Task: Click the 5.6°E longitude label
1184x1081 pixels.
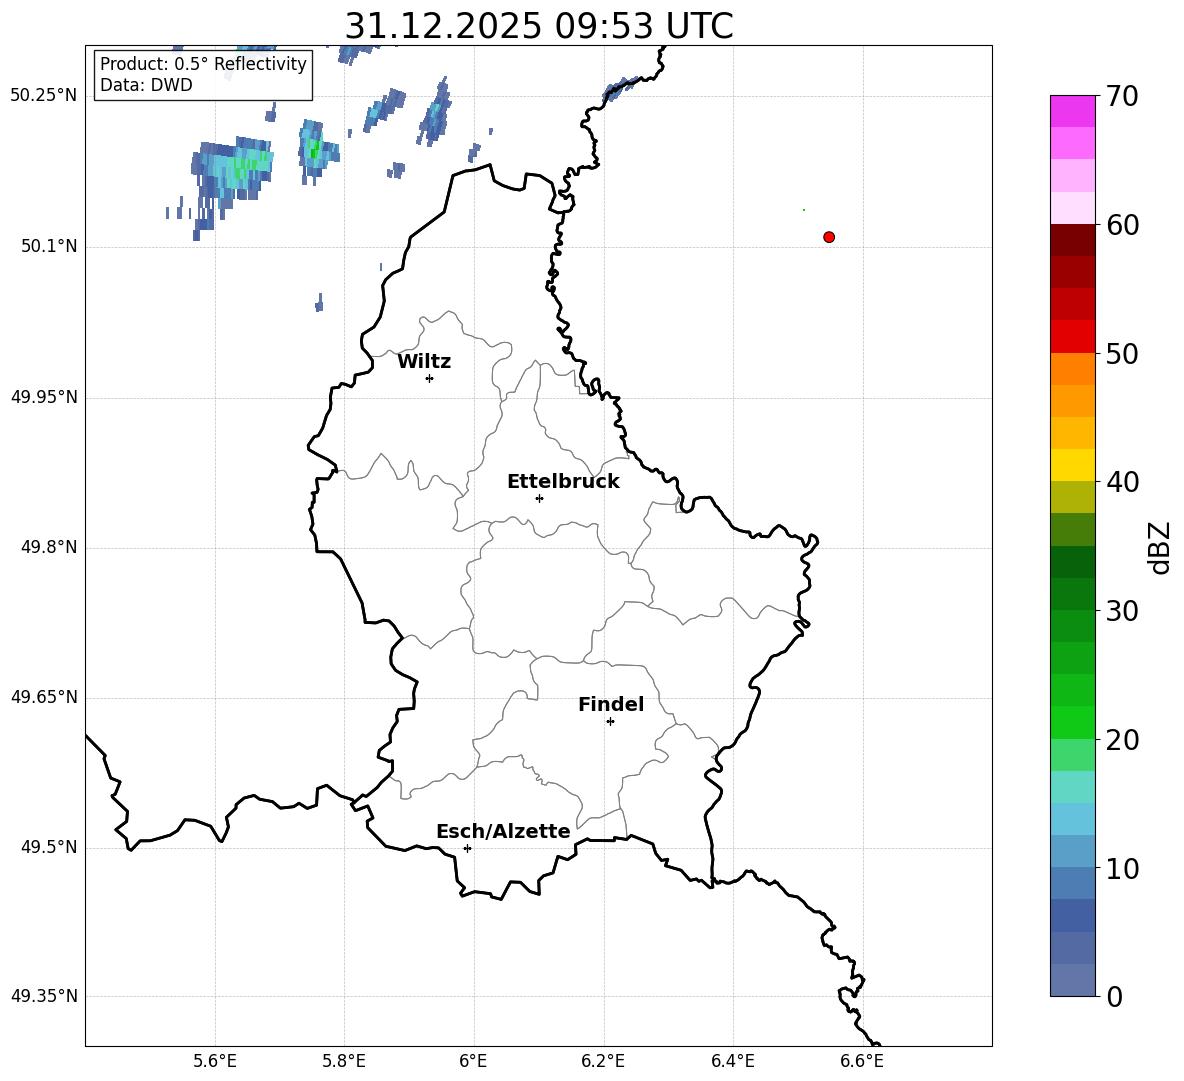Action: (x=215, y=1061)
